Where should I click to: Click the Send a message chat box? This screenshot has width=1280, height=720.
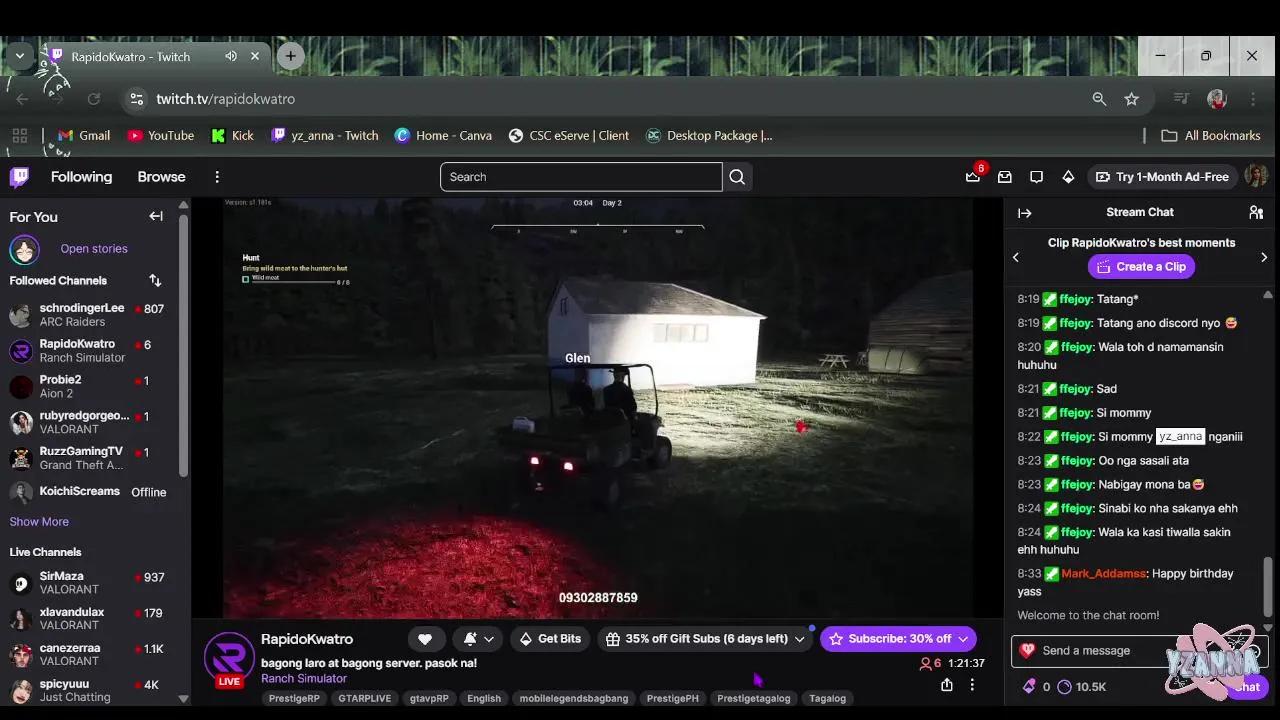point(1138,651)
